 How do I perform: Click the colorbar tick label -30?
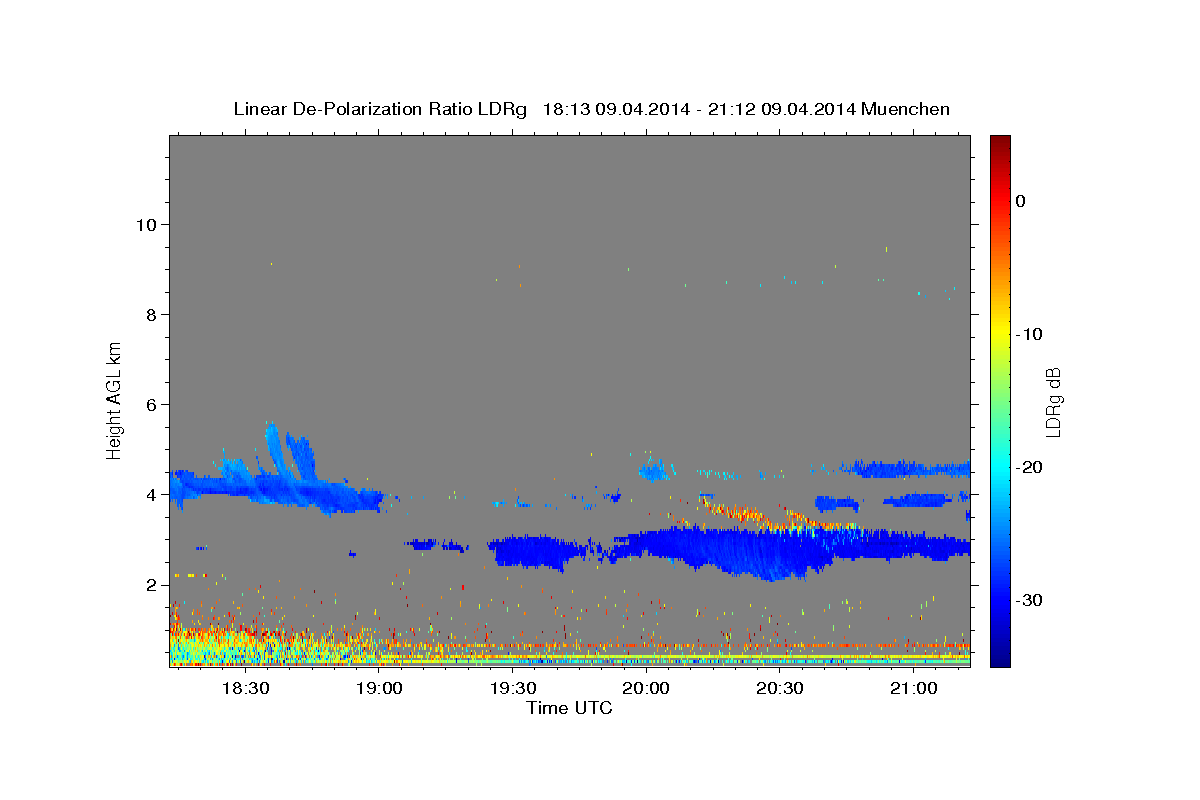point(1030,600)
